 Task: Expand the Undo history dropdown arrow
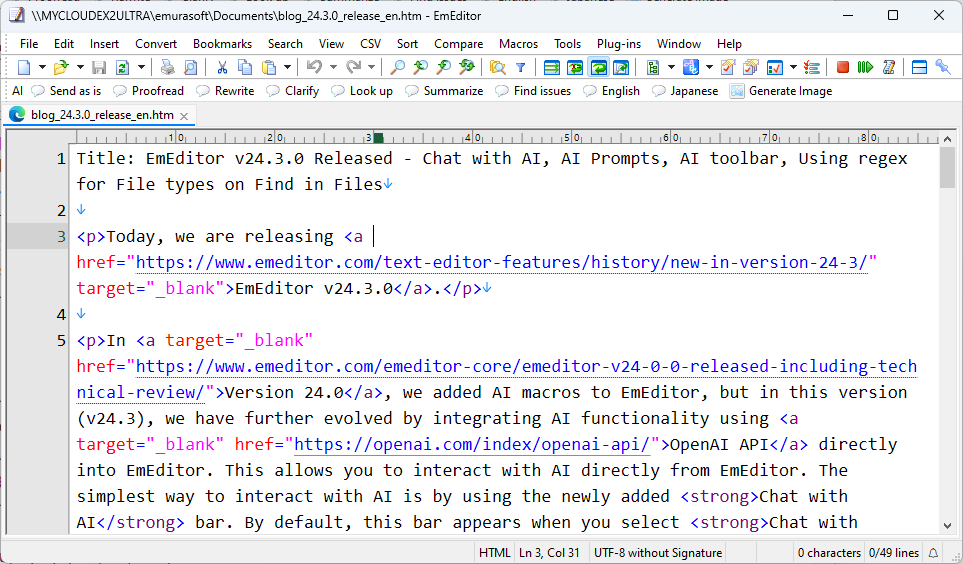point(333,67)
